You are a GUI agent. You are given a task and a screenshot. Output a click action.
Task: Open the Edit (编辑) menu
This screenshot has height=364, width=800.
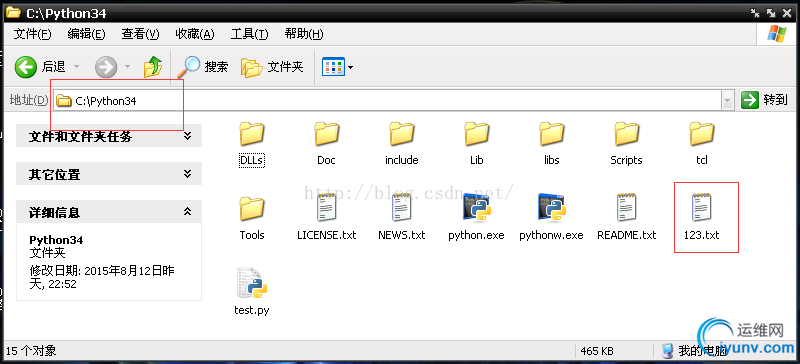coord(86,34)
